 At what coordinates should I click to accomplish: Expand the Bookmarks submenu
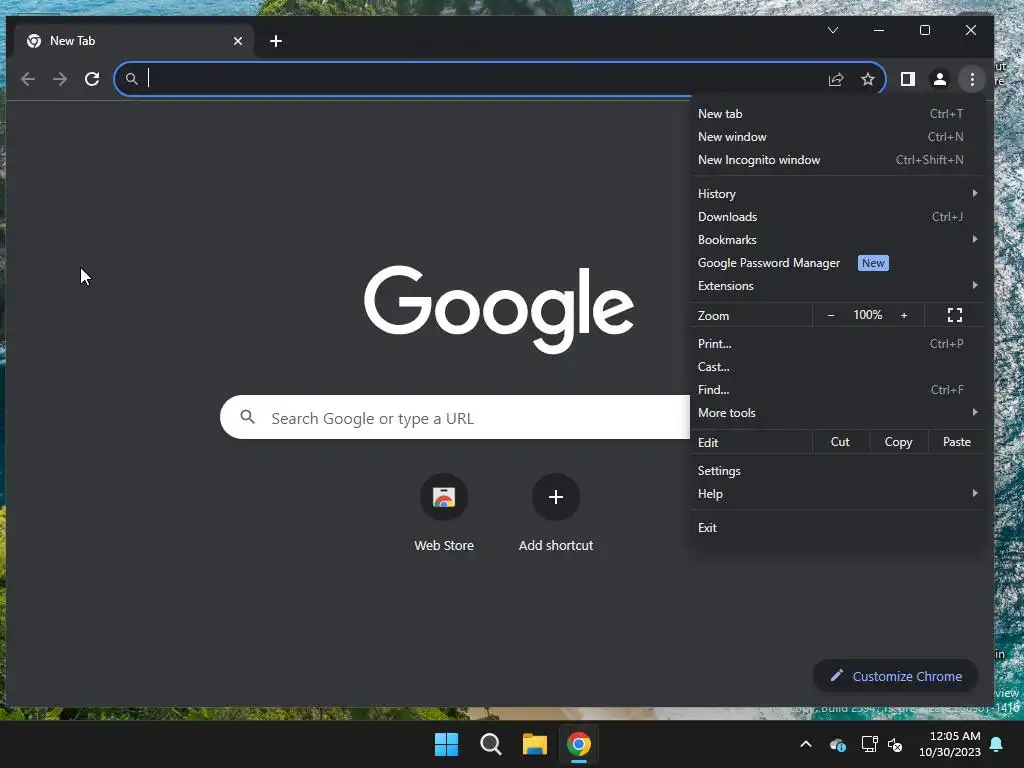pos(837,240)
